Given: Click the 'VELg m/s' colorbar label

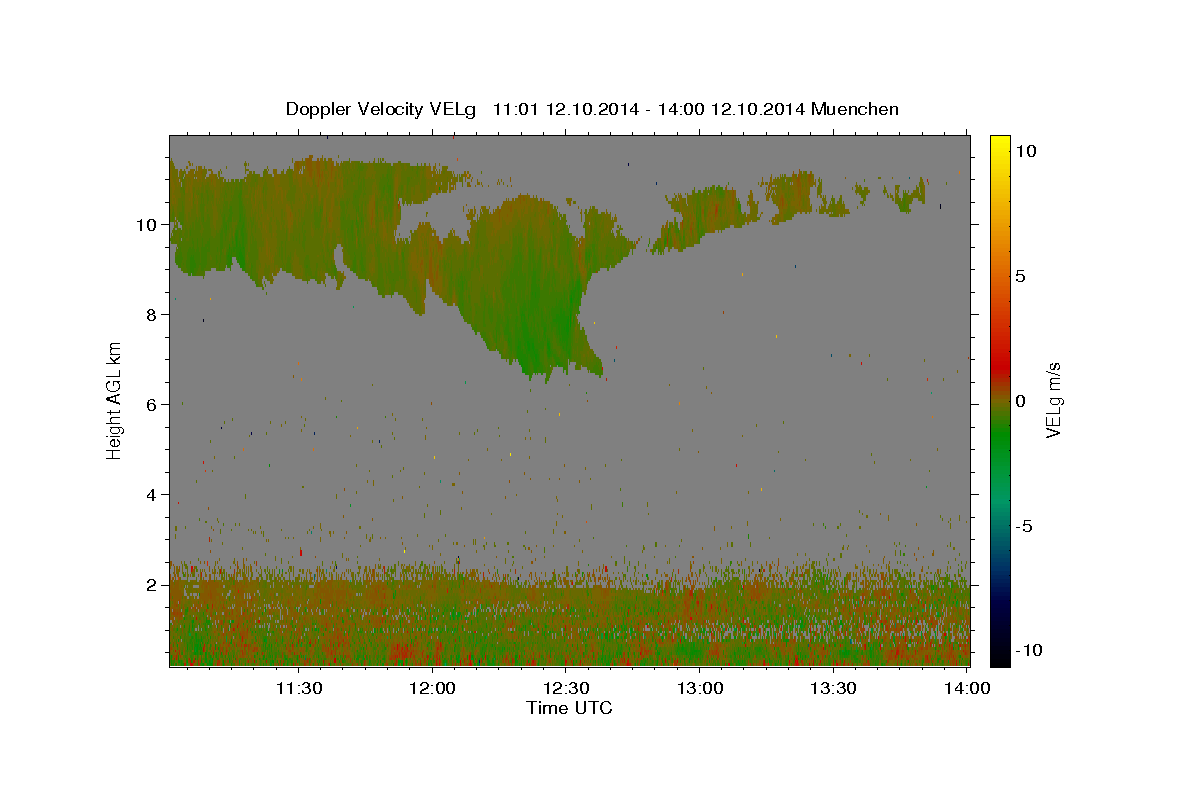Looking at the screenshot, I should [x=1053, y=401].
